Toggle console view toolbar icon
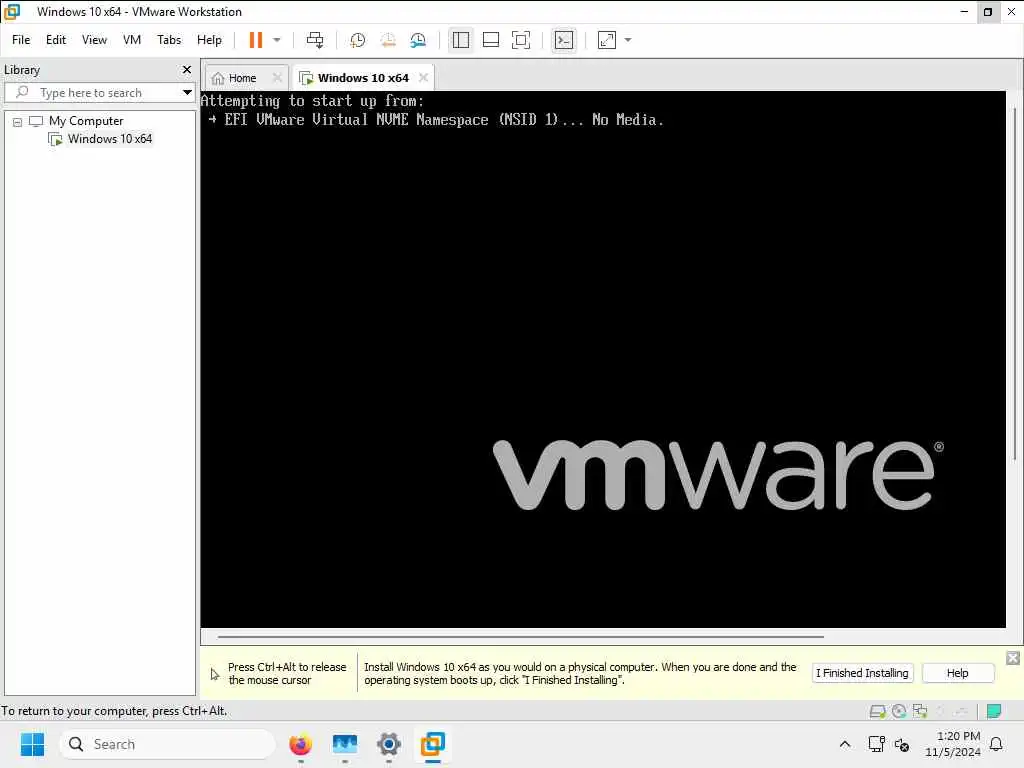Screen dimensions: 1024x768 click(x=564, y=40)
